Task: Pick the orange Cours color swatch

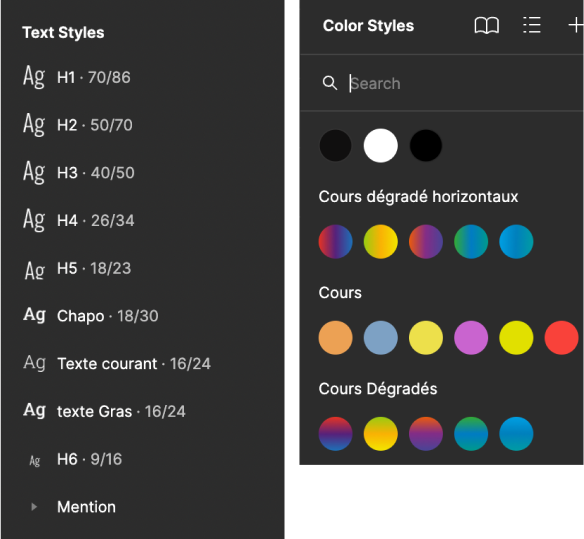Action: [335, 337]
